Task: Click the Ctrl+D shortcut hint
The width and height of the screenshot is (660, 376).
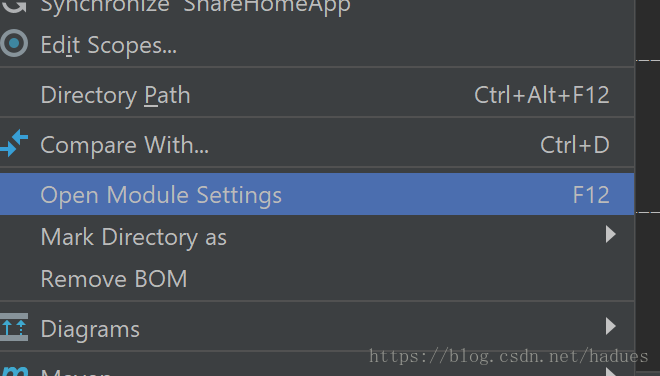Action: 575,145
